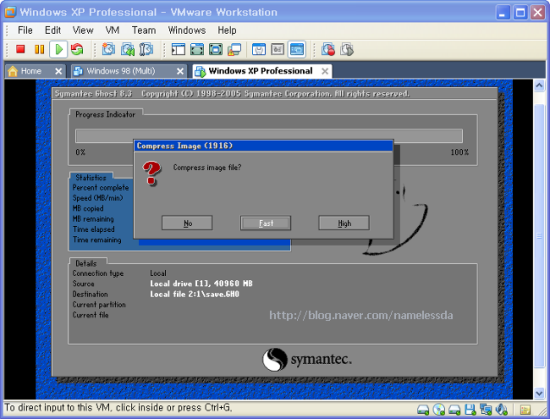Close the Home tab
The image size is (550, 419).
59,72
